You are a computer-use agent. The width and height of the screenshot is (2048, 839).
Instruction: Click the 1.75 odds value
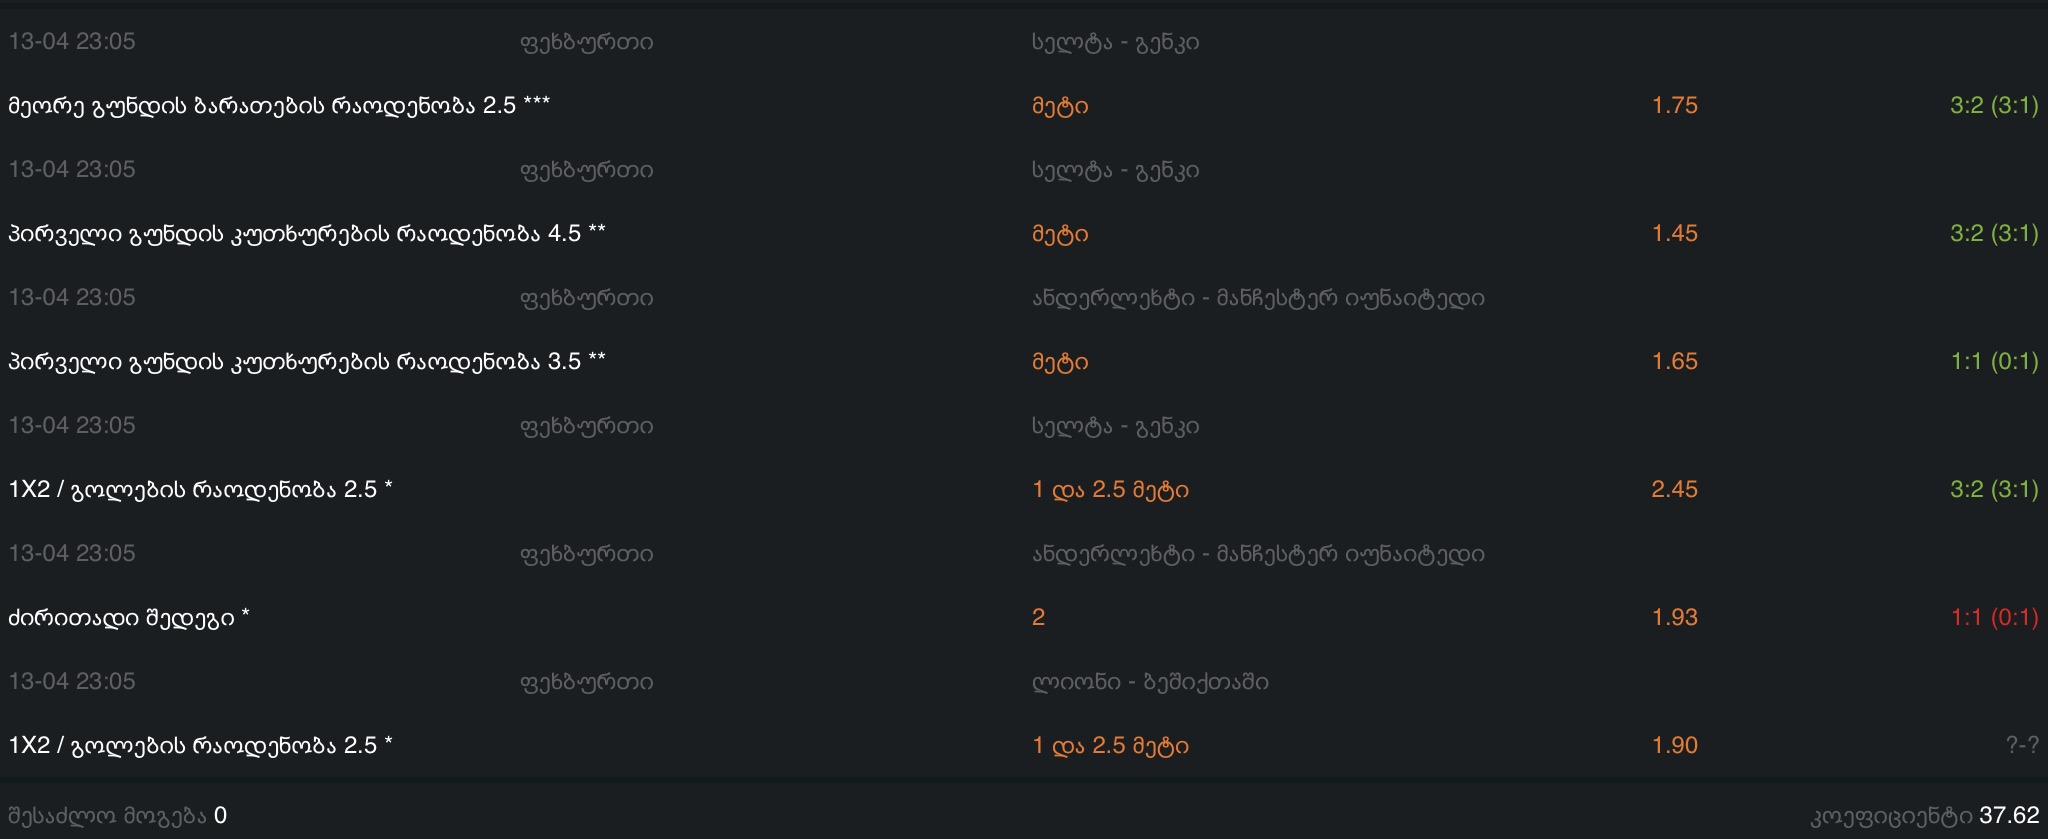tap(1674, 106)
